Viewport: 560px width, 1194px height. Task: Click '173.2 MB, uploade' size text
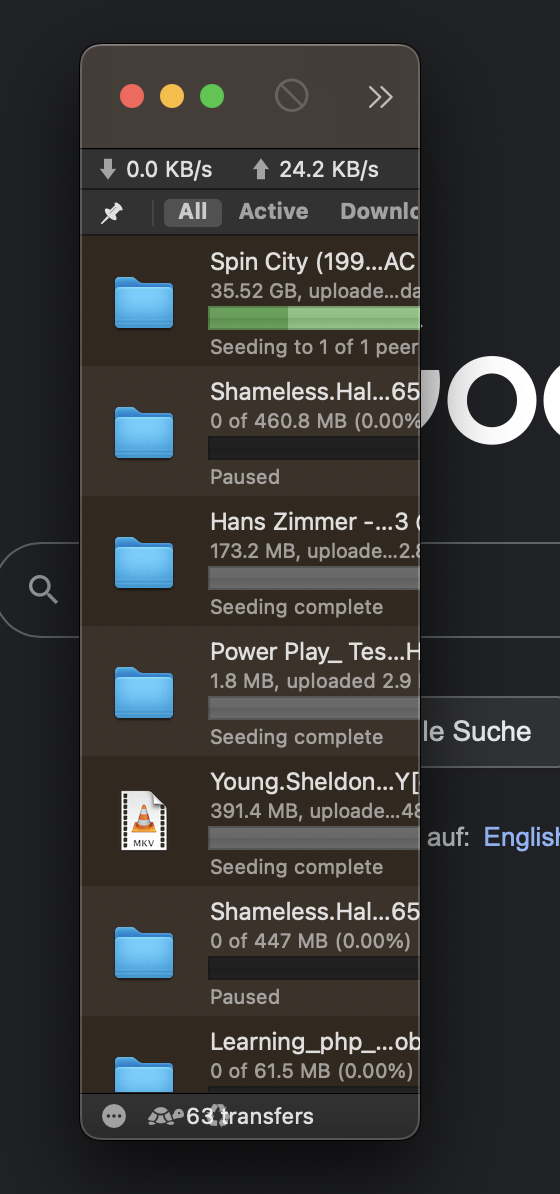[x=314, y=551]
